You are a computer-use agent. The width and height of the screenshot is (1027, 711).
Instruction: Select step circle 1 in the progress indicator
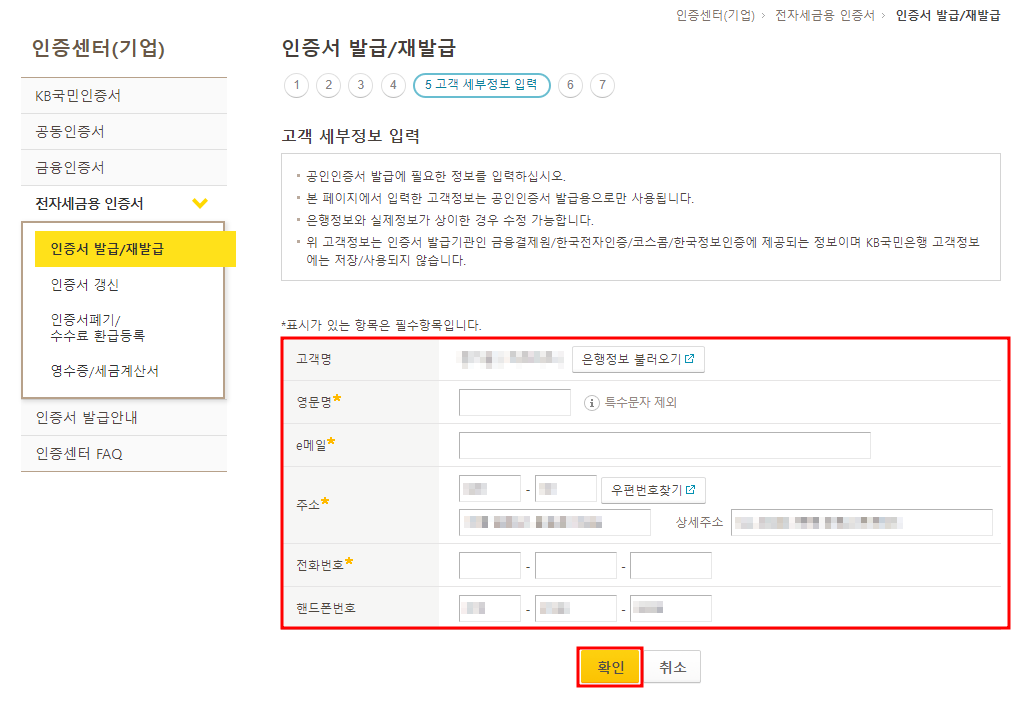[x=296, y=86]
